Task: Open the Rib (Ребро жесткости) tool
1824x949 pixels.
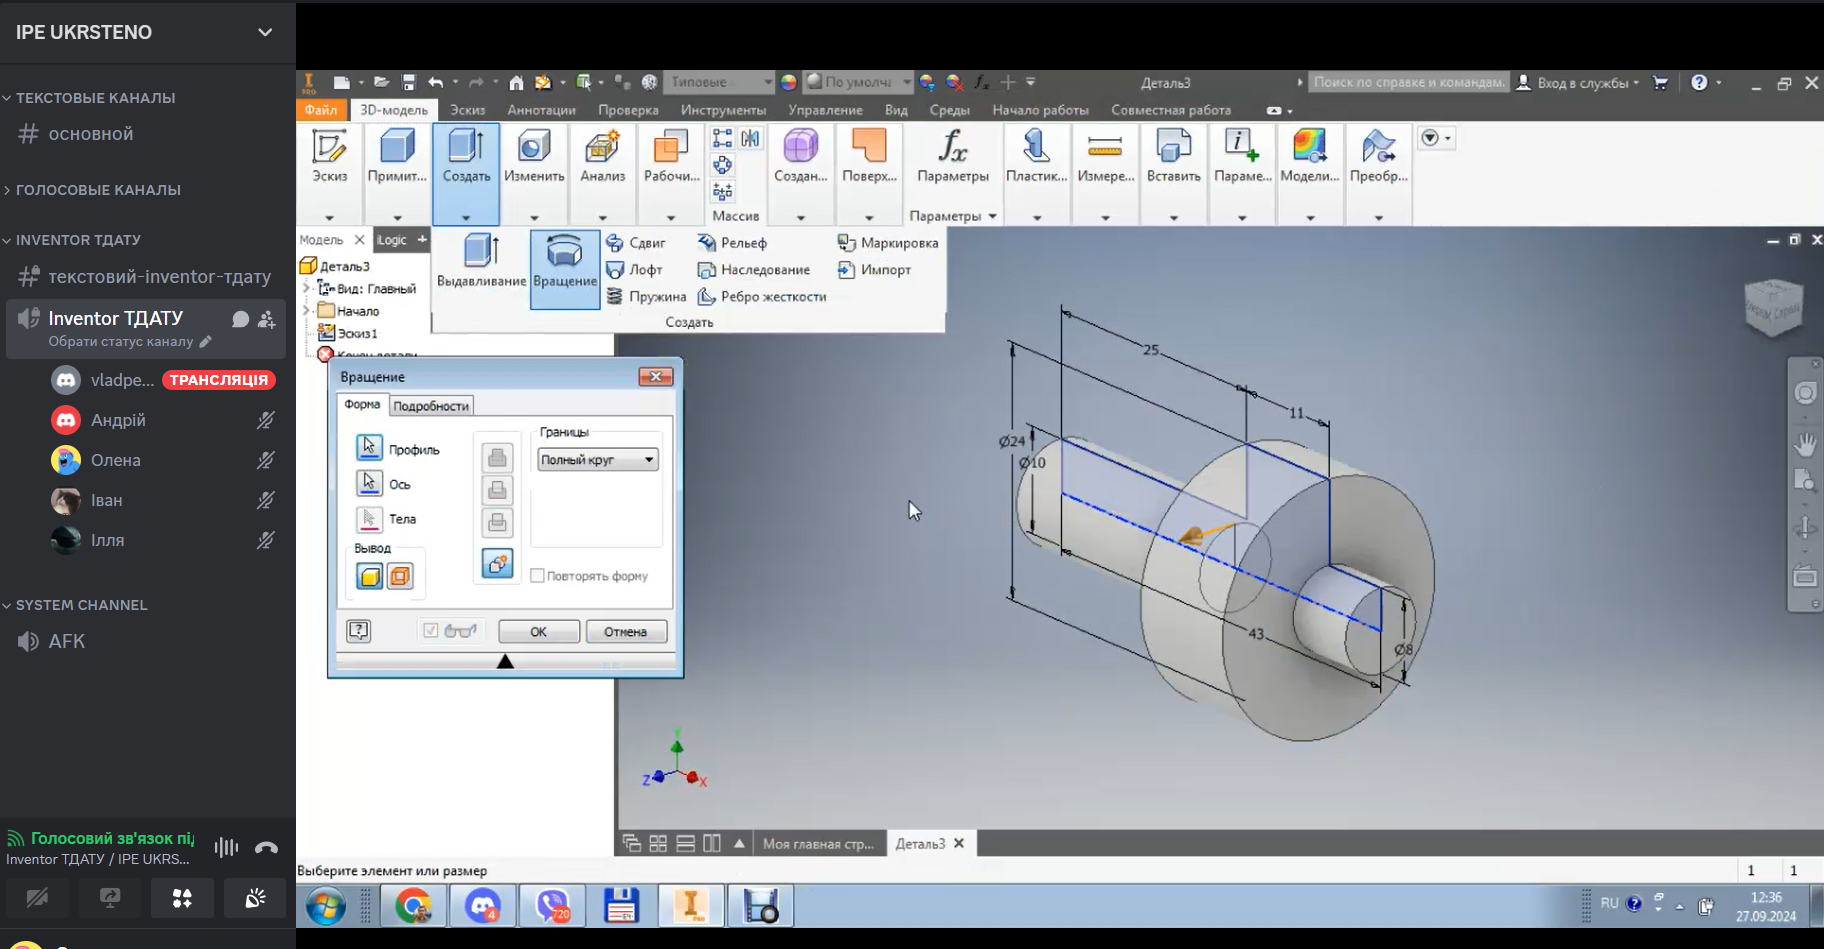Action: click(762, 297)
